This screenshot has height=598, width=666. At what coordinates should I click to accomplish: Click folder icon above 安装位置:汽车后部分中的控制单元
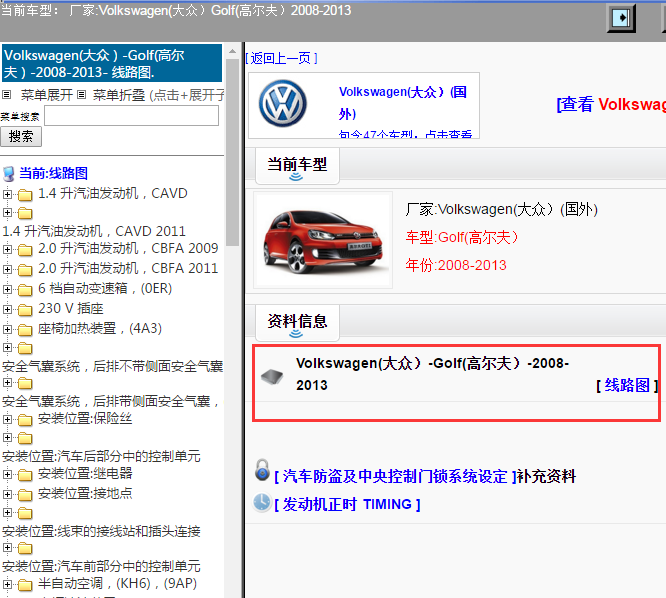pos(25,438)
